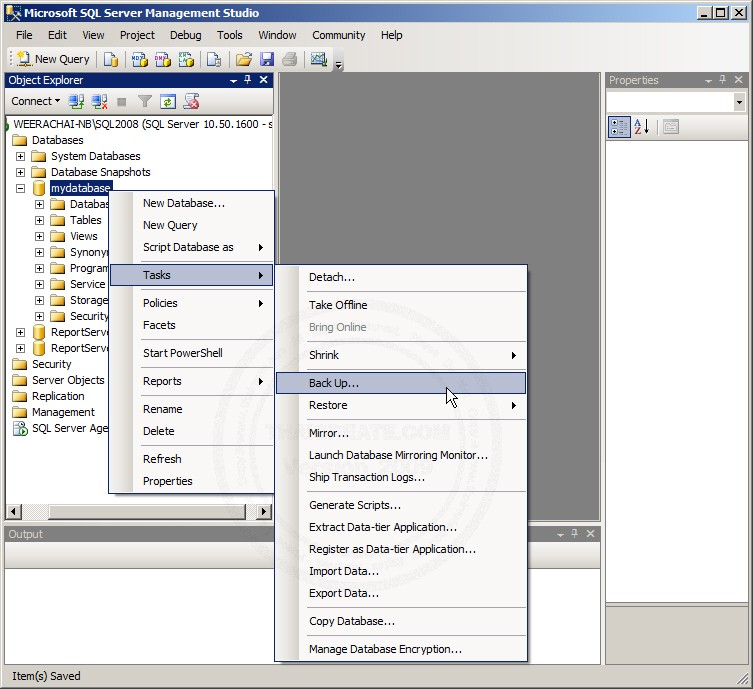Click the Save floppy disk icon
Image resolution: width=753 pixels, height=689 pixels.
(267, 60)
